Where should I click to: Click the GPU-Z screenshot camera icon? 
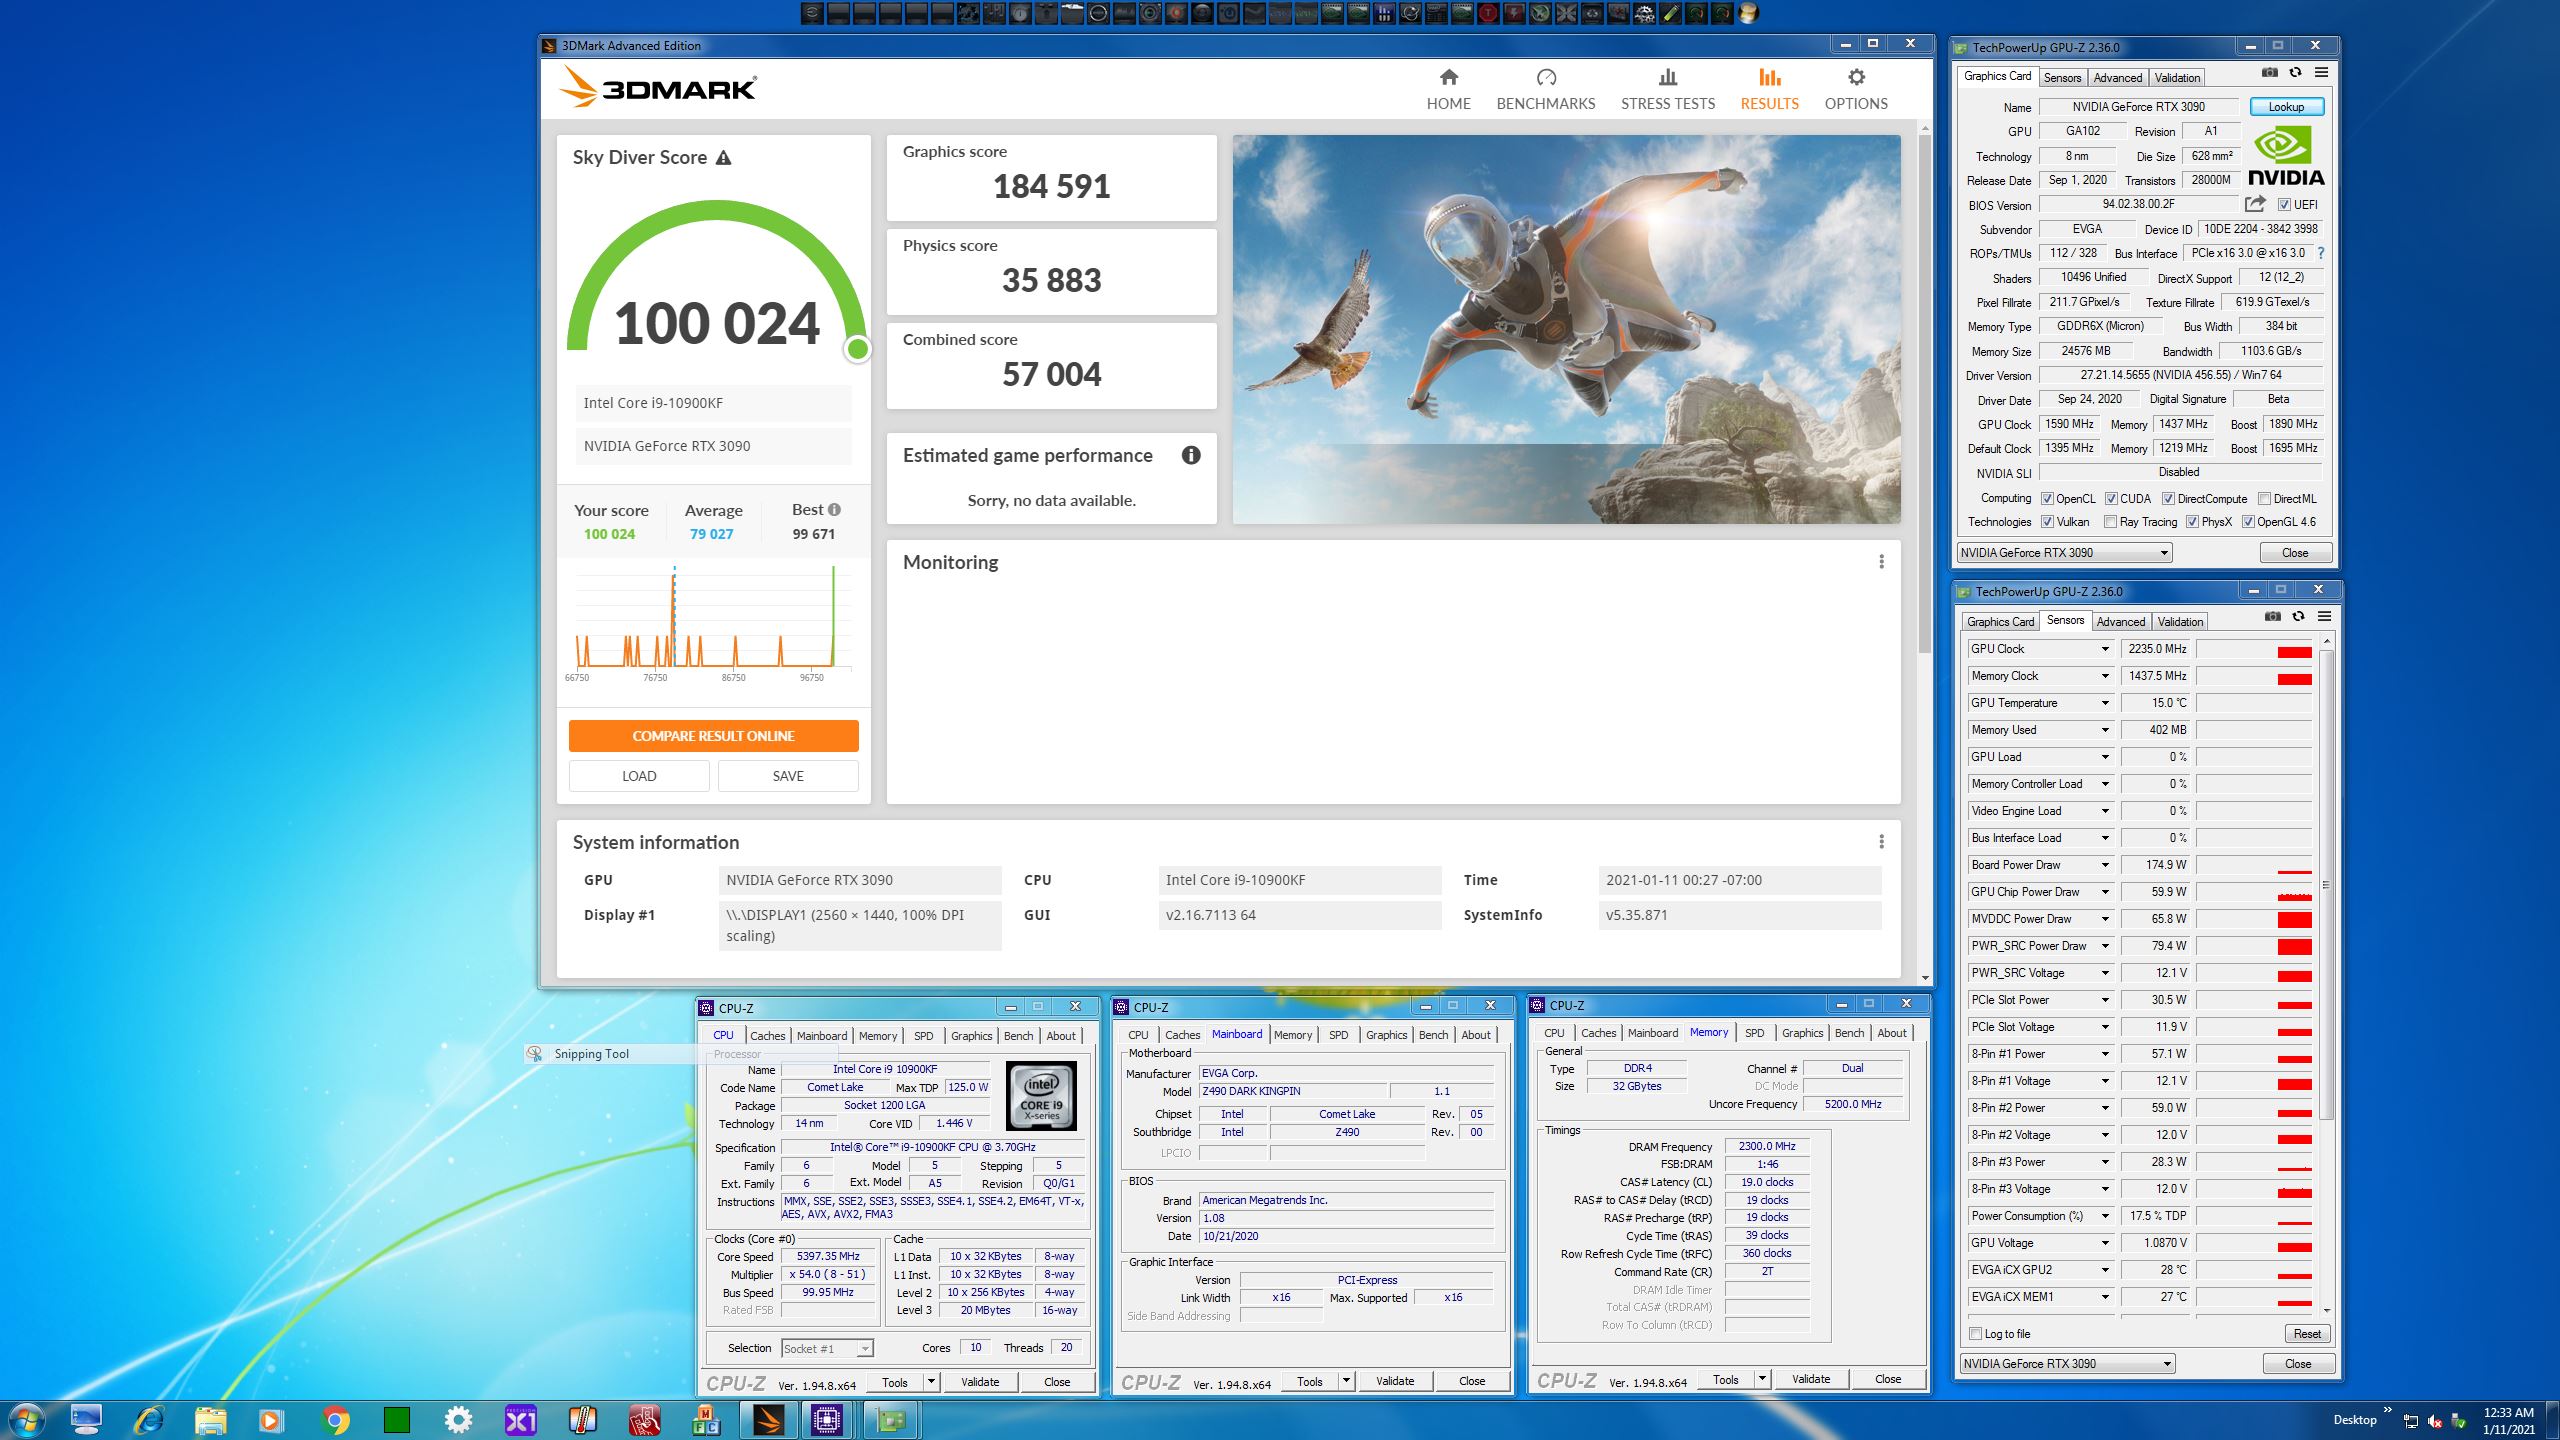pyautogui.click(x=2270, y=73)
